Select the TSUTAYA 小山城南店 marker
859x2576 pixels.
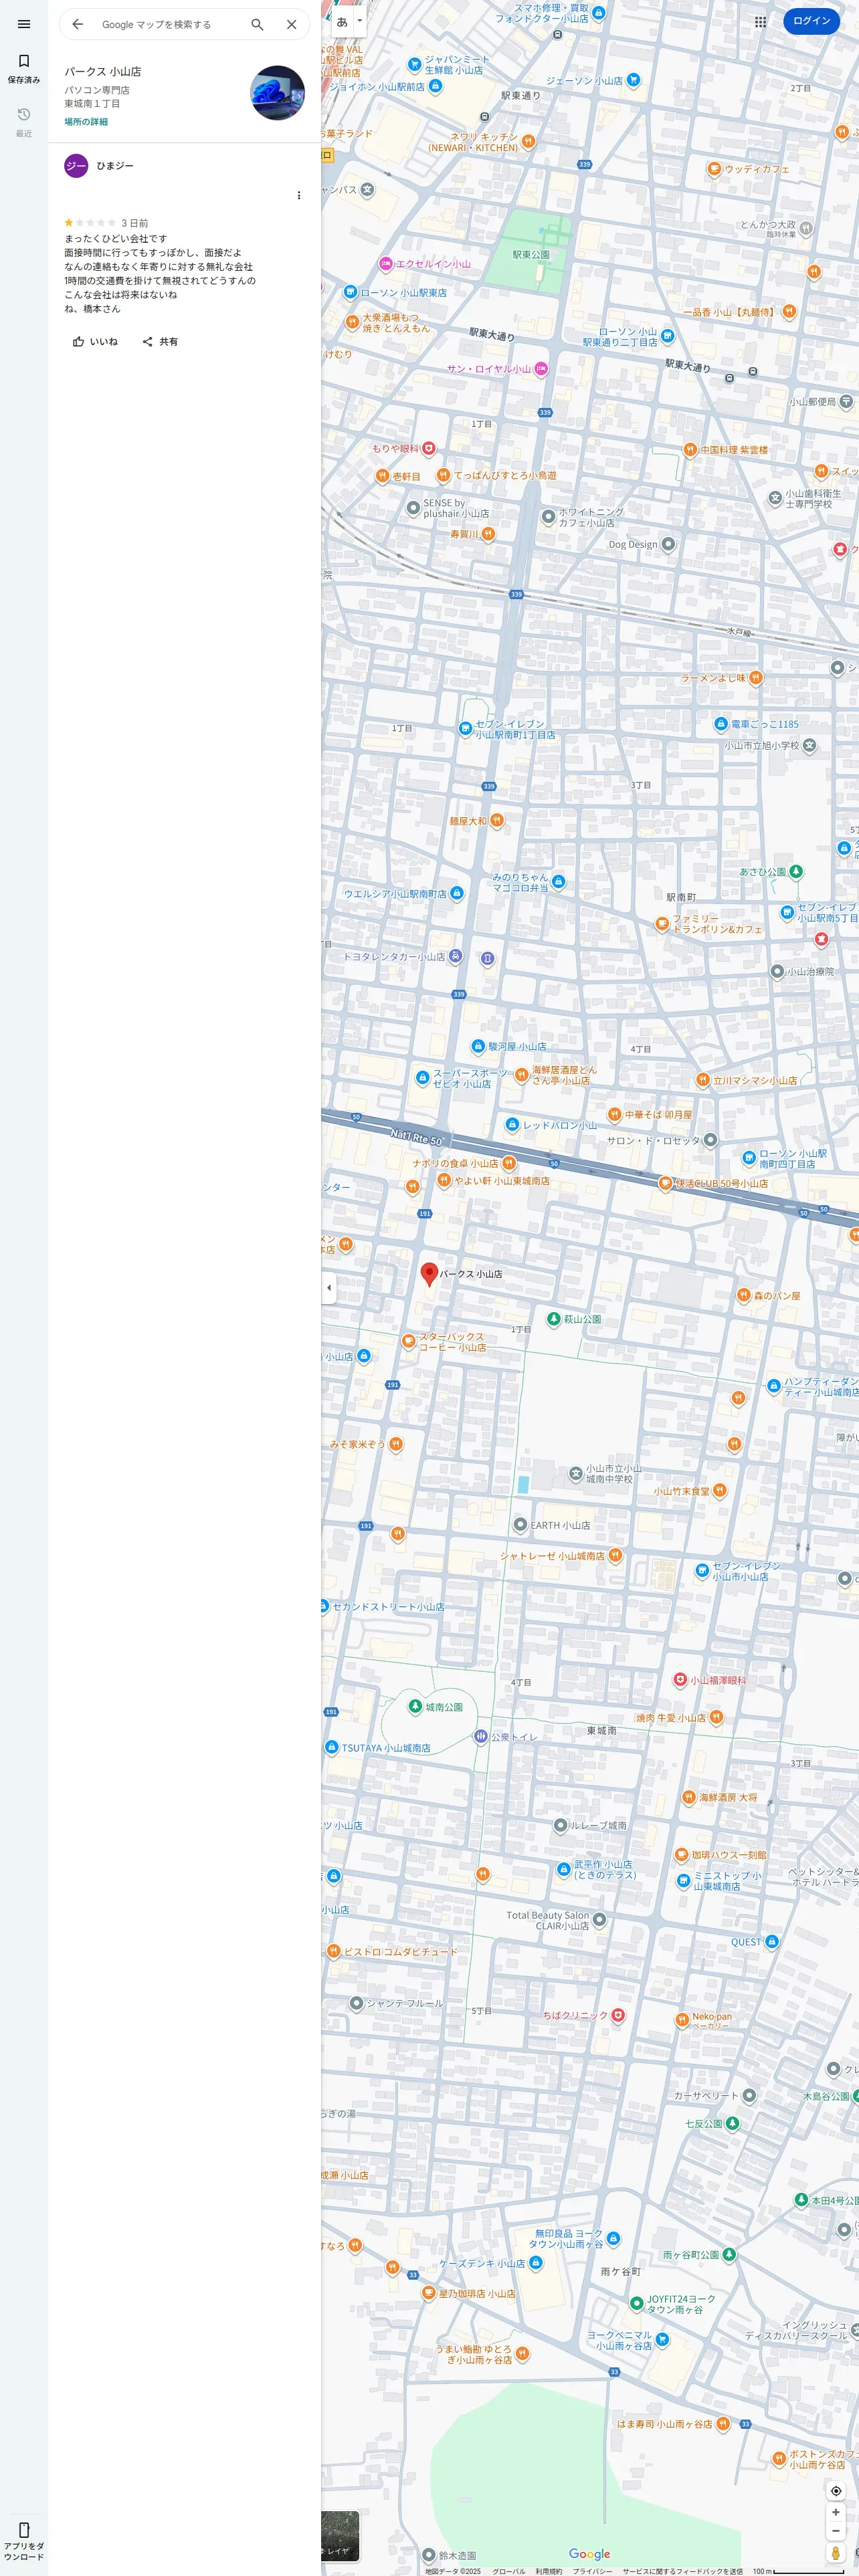click(x=332, y=1747)
